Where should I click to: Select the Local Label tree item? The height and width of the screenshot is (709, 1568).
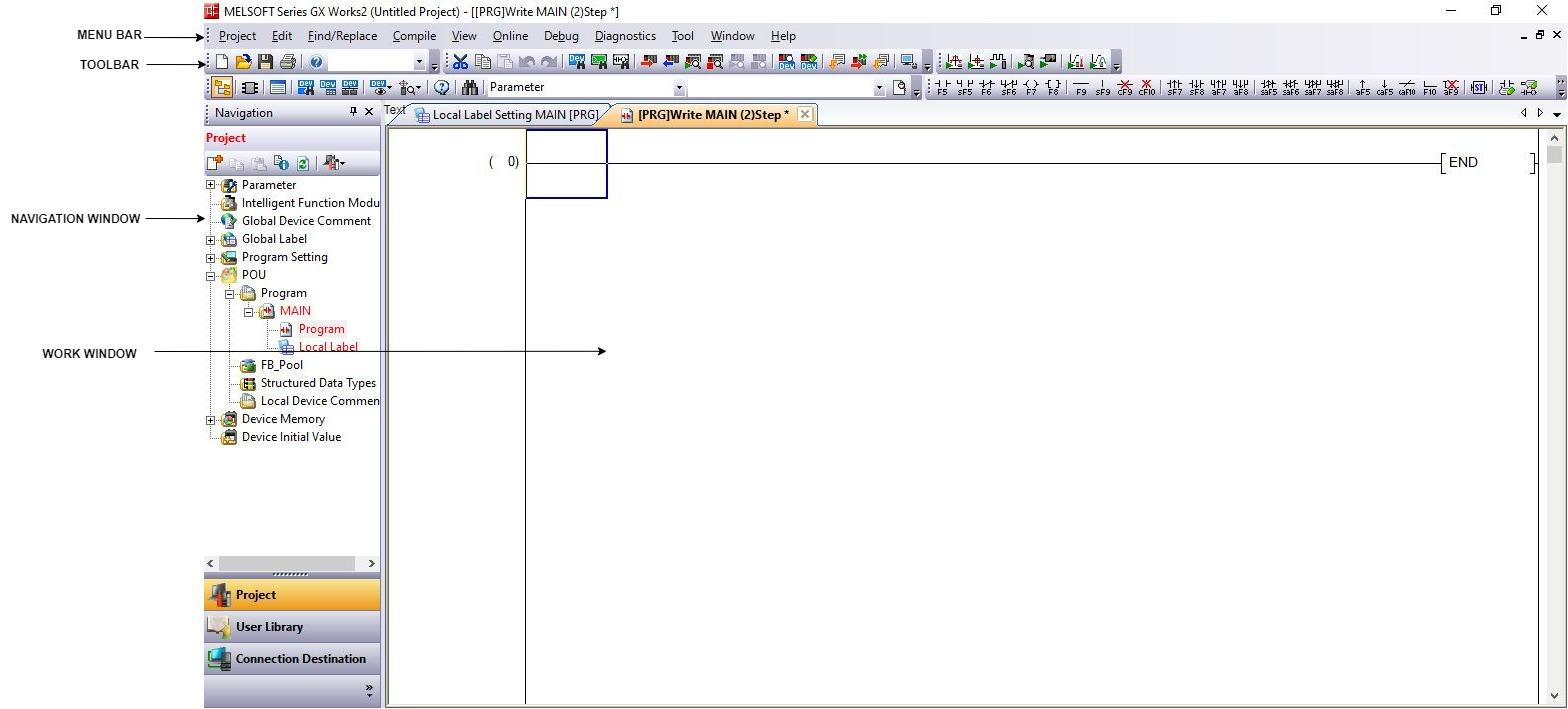pos(328,347)
